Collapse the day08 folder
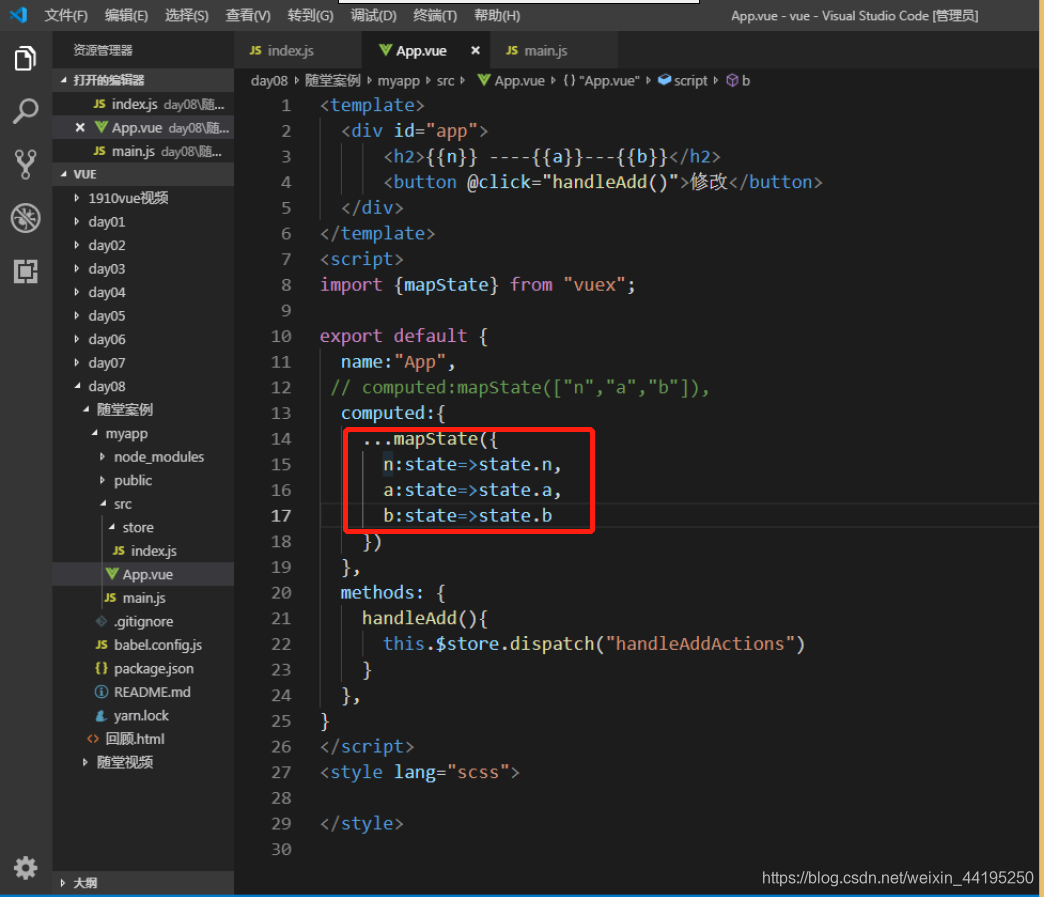This screenshot has width=1044, height=897. tap(143, 386)
